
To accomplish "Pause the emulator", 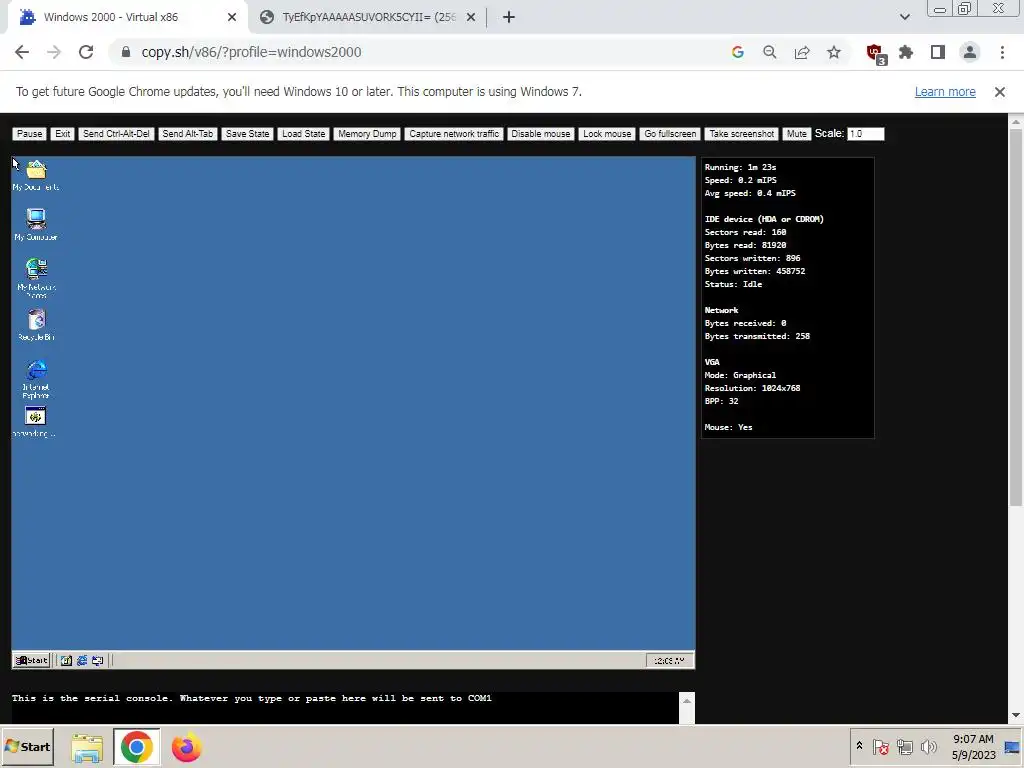I will point(29,134).
